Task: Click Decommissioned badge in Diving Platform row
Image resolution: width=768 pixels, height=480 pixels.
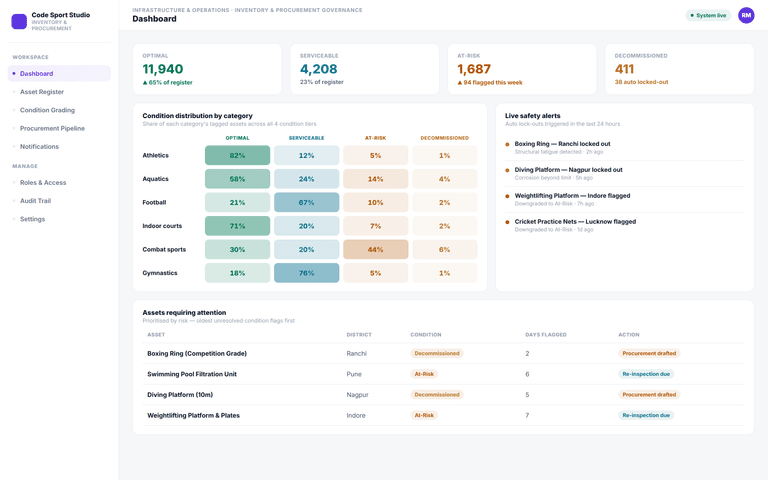Action: coord(437,394)
